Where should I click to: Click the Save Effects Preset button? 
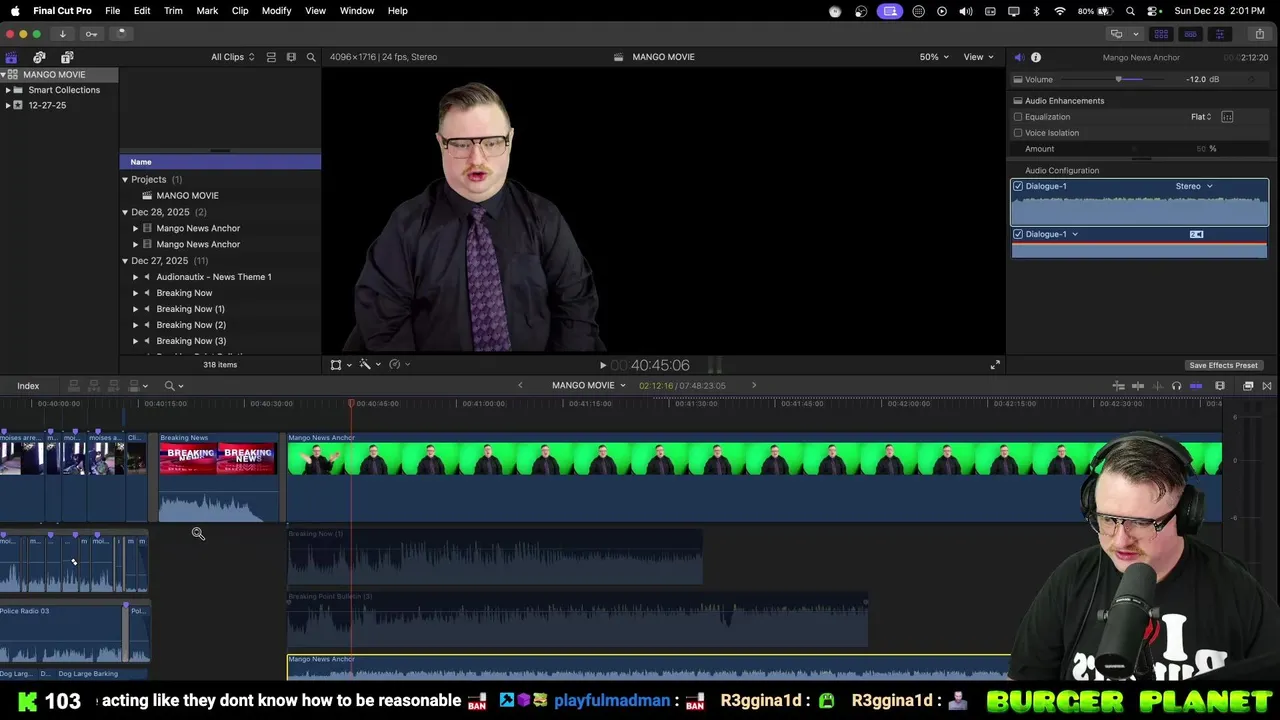click(1223, 365)
